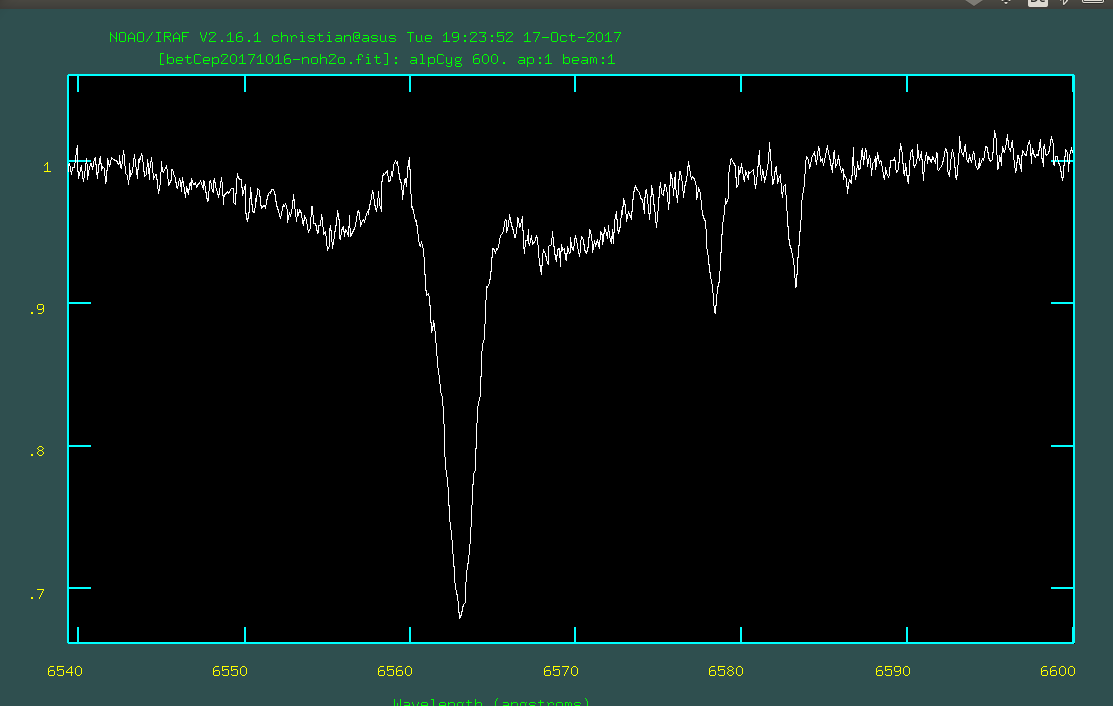1113x706 pixels.
Task: Click the Wavelength (angstroms) axis title
Action: click(491, 701)
